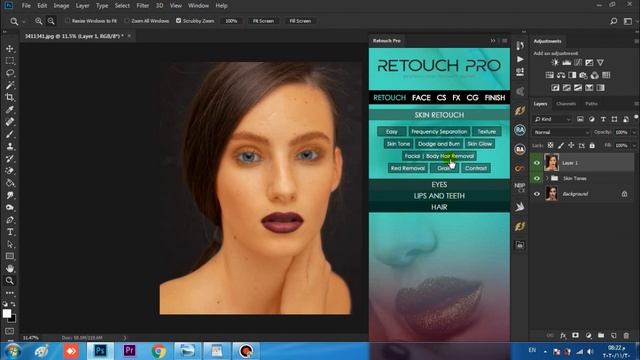Open Premiere Pro from the taskbar
The width and height of the screenshot is (640, 360).
point(129,351)
